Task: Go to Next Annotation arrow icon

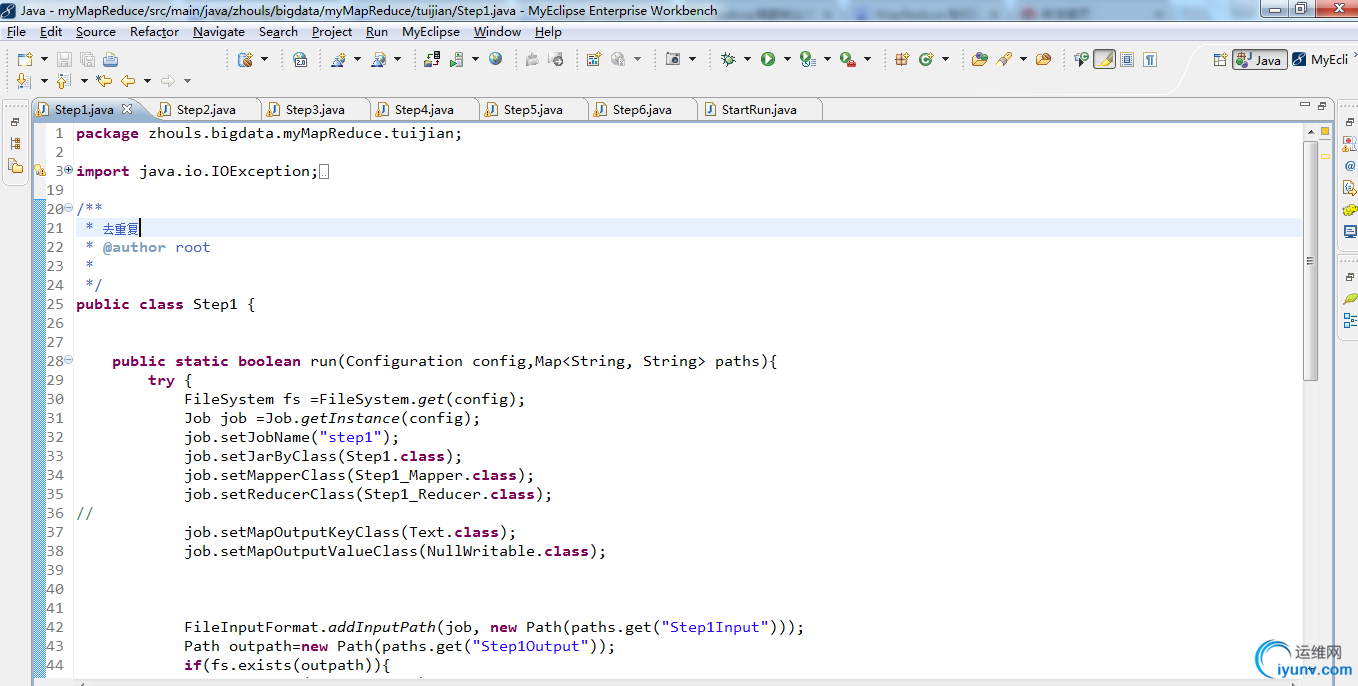Action: point(24,81)
